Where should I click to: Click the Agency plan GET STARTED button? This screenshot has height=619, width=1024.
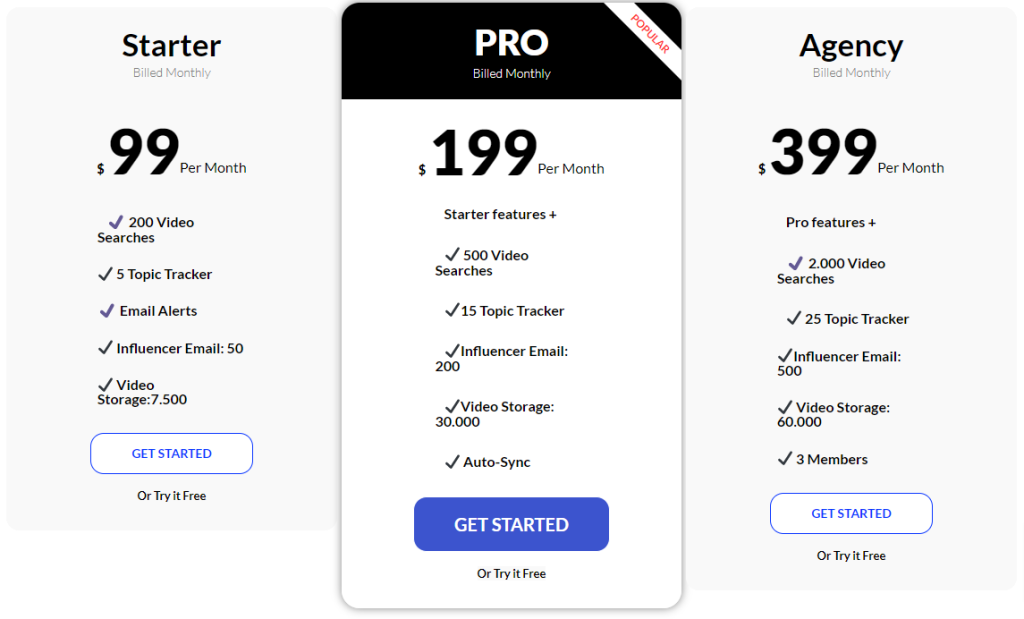click(851, 513)
